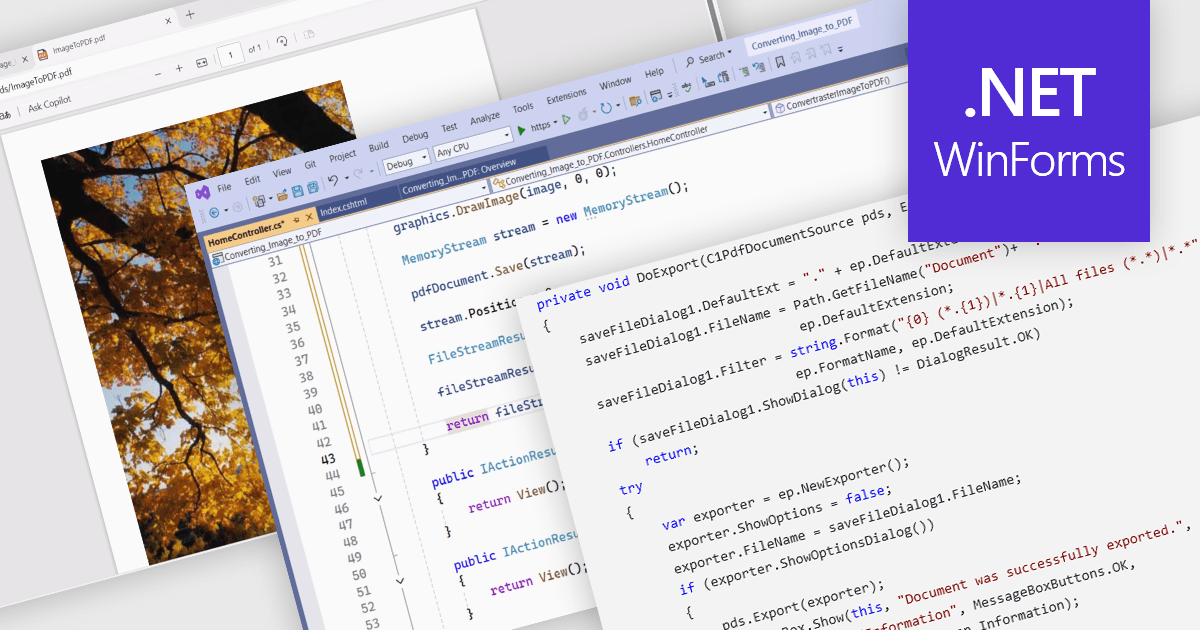This screenshot has height=630, width=1200.
Task: Click the Undo arrow in Visual Studio toolbar
Action: [x=334, y=180]
